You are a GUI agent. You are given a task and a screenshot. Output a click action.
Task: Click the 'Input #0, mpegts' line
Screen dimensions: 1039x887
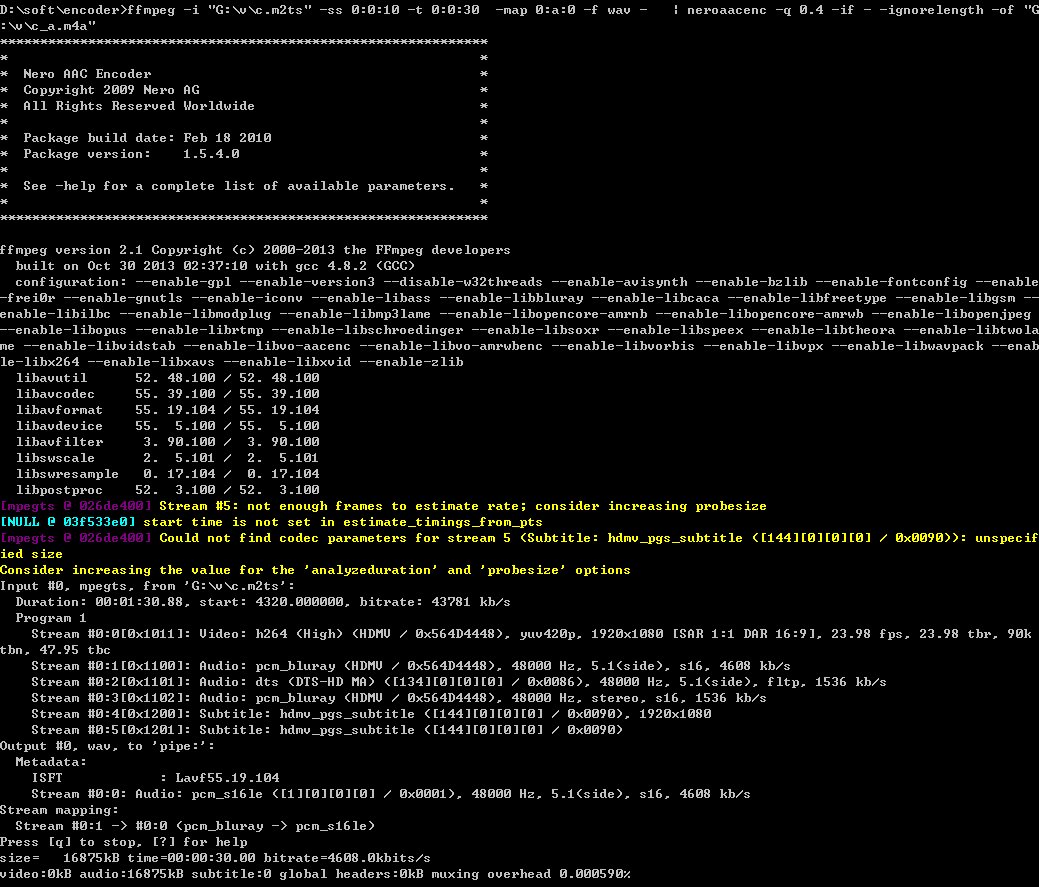[147, 586]
